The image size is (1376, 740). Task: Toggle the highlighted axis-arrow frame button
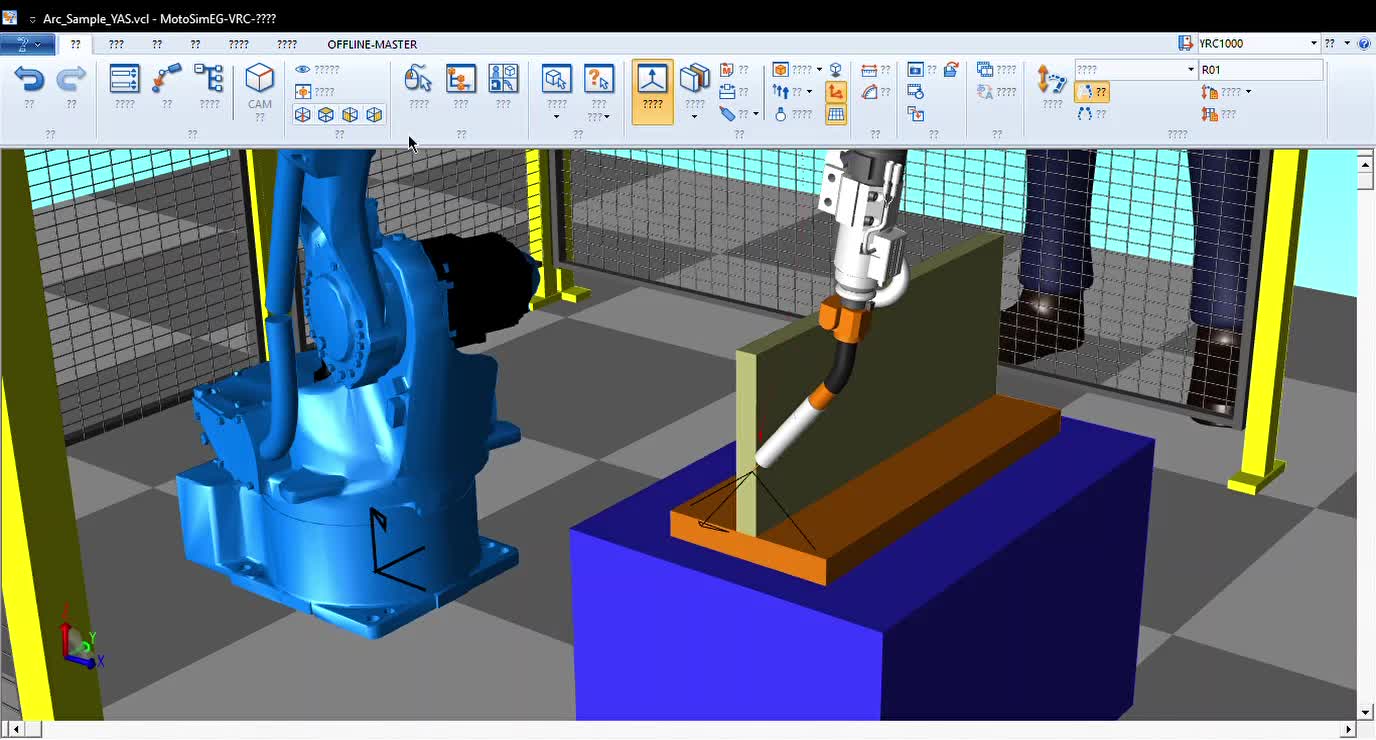(836, 92)
